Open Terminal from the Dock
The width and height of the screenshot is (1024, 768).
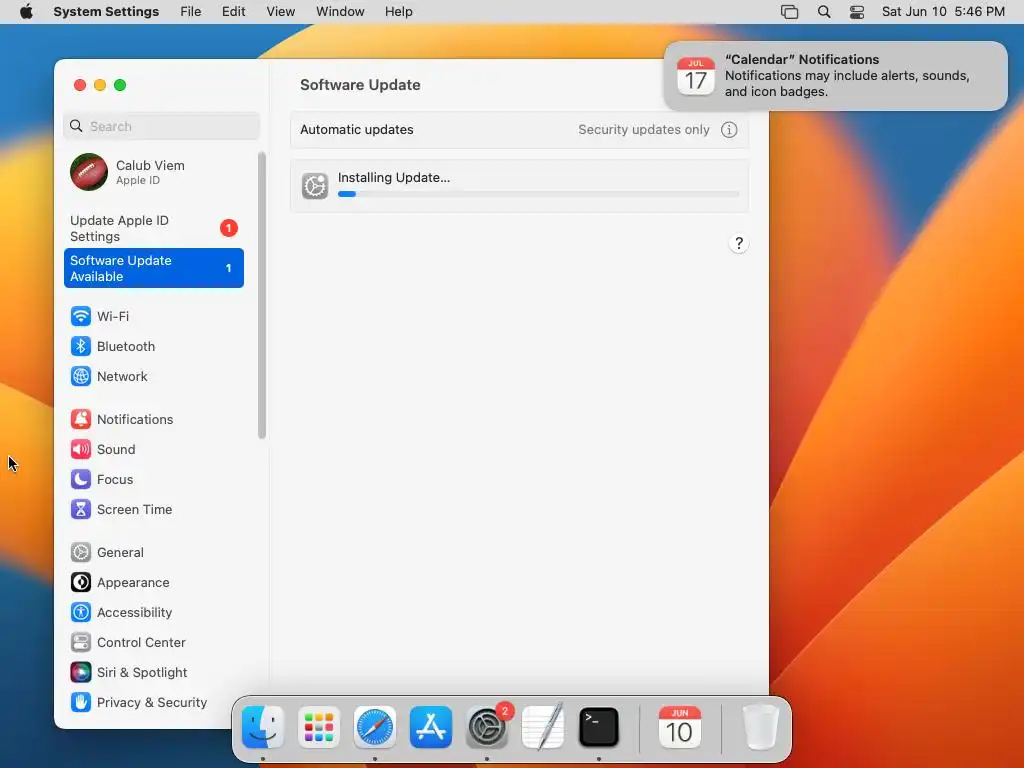(599, 727)
